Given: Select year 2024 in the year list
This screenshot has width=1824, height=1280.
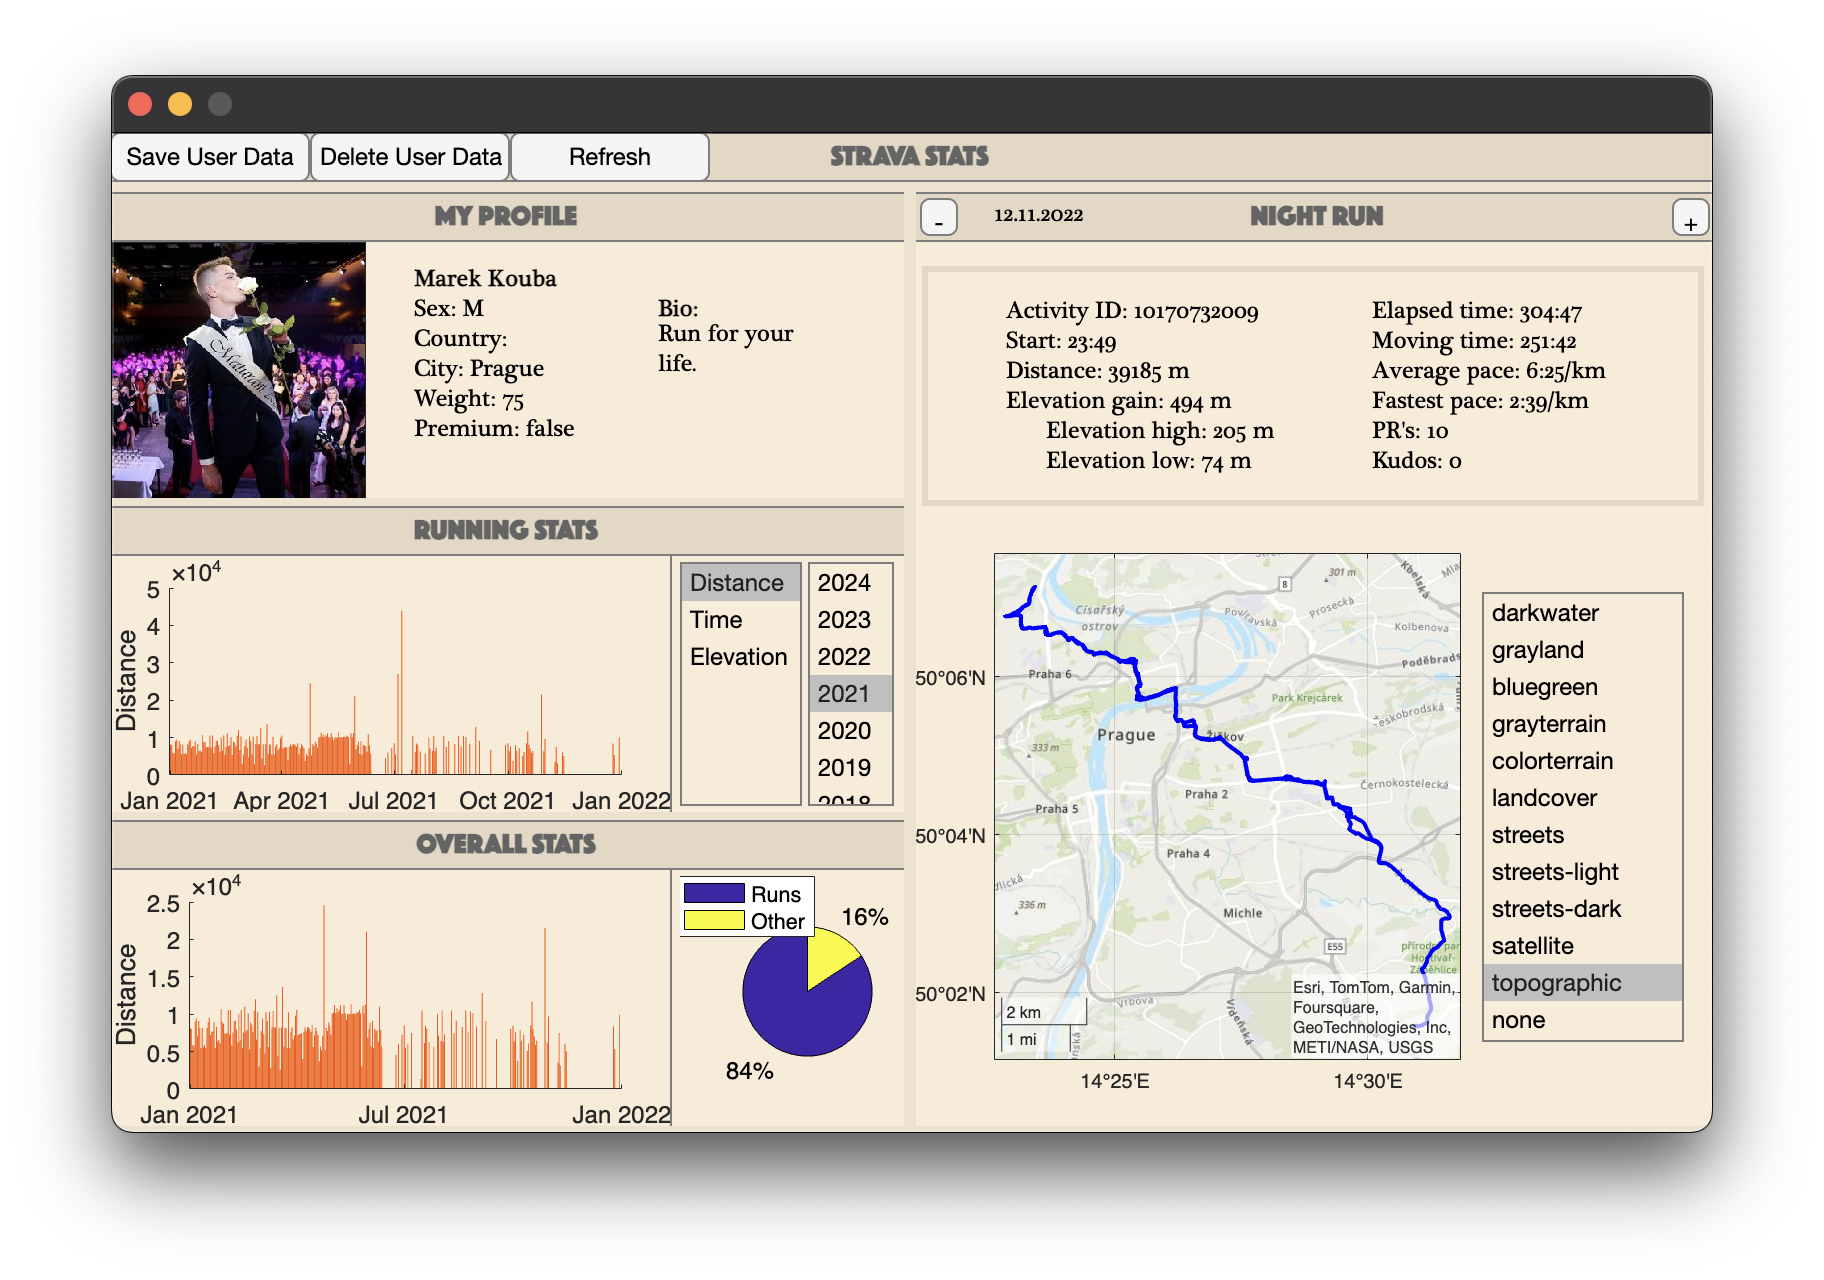Looking at the screenshot, I should coord(844,583).
